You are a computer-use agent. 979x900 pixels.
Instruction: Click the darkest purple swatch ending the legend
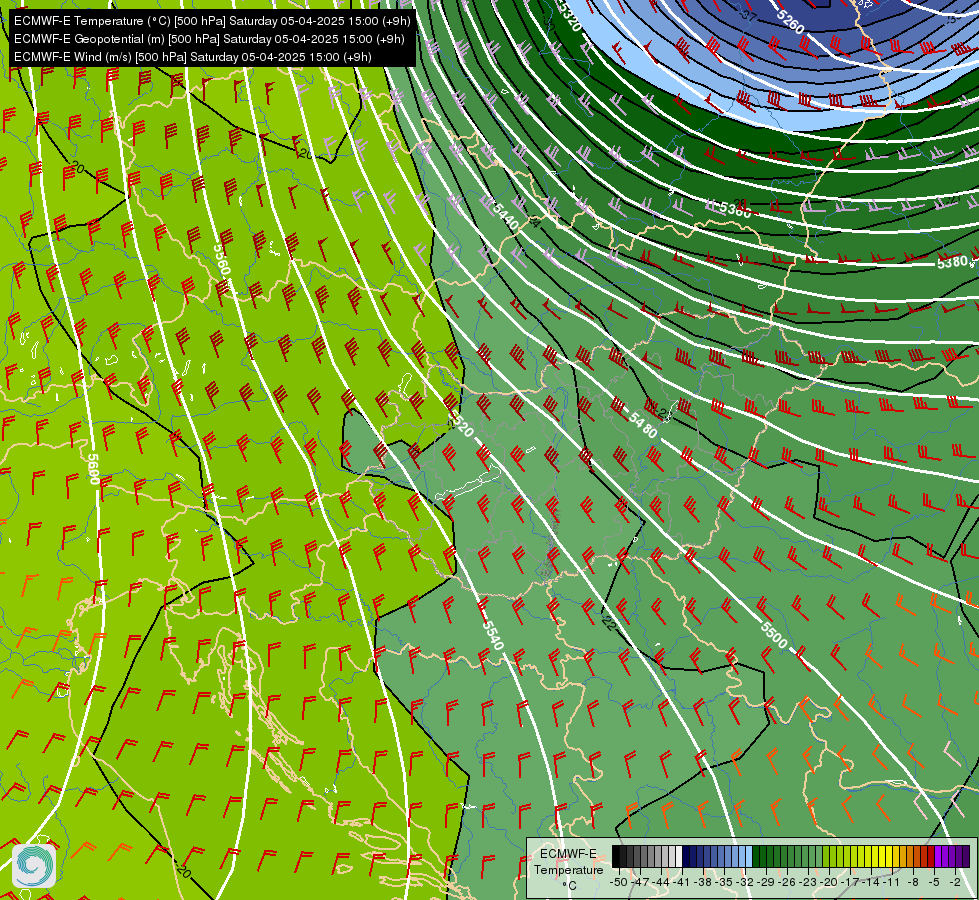click(967, 856)
